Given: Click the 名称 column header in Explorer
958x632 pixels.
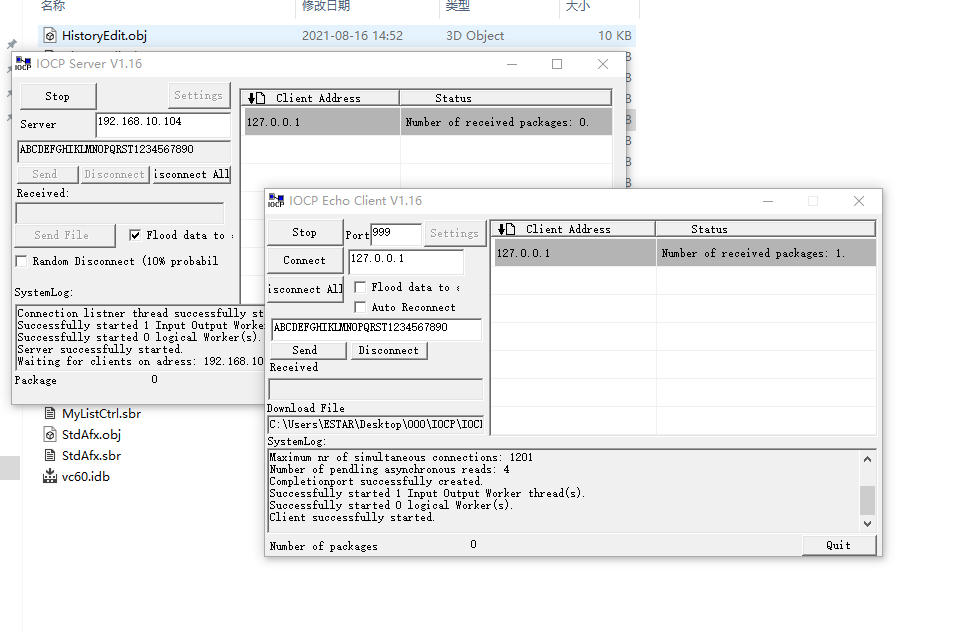Looking at the screenshot, I should click(53, 6).
